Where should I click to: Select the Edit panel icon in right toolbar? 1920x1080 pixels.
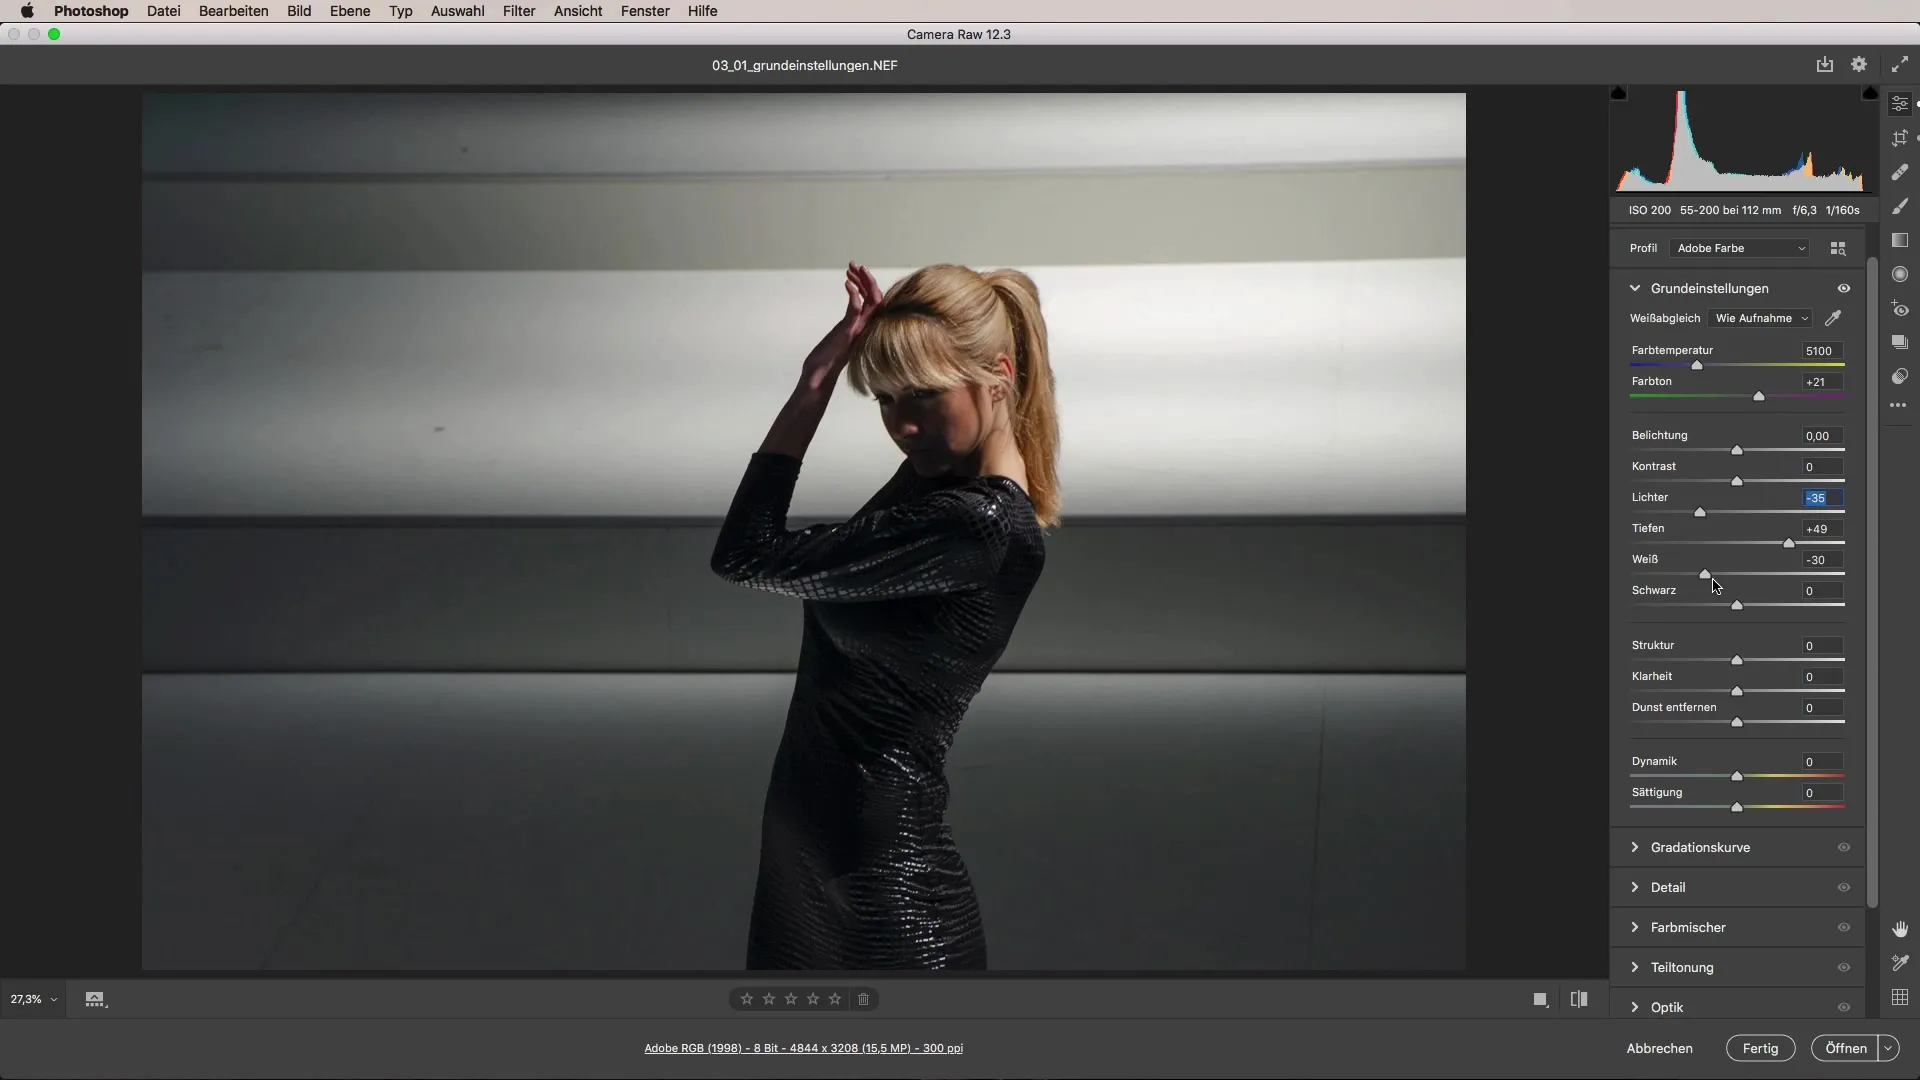(x=1900, y=104)
